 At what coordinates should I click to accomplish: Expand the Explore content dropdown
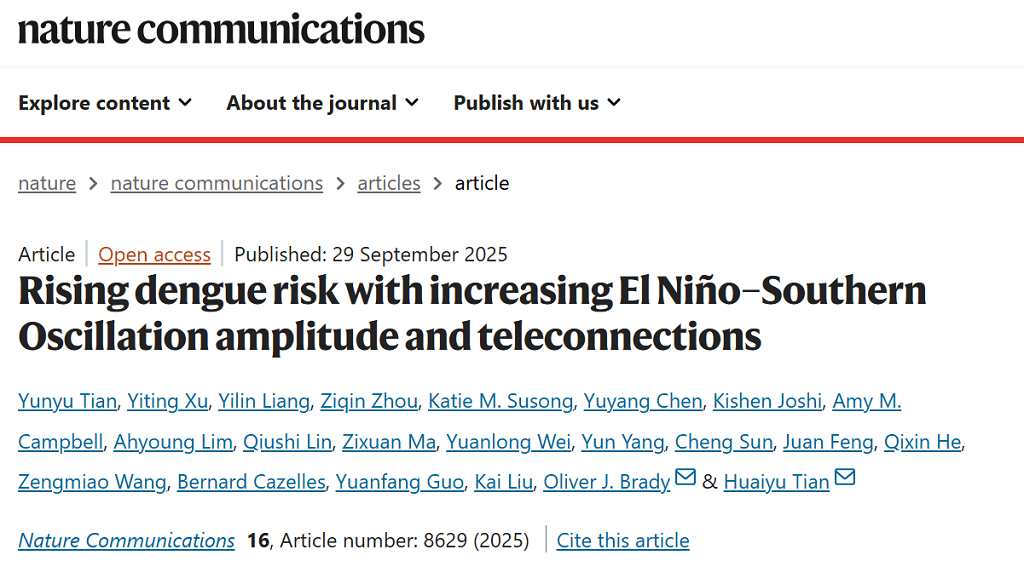105,103
